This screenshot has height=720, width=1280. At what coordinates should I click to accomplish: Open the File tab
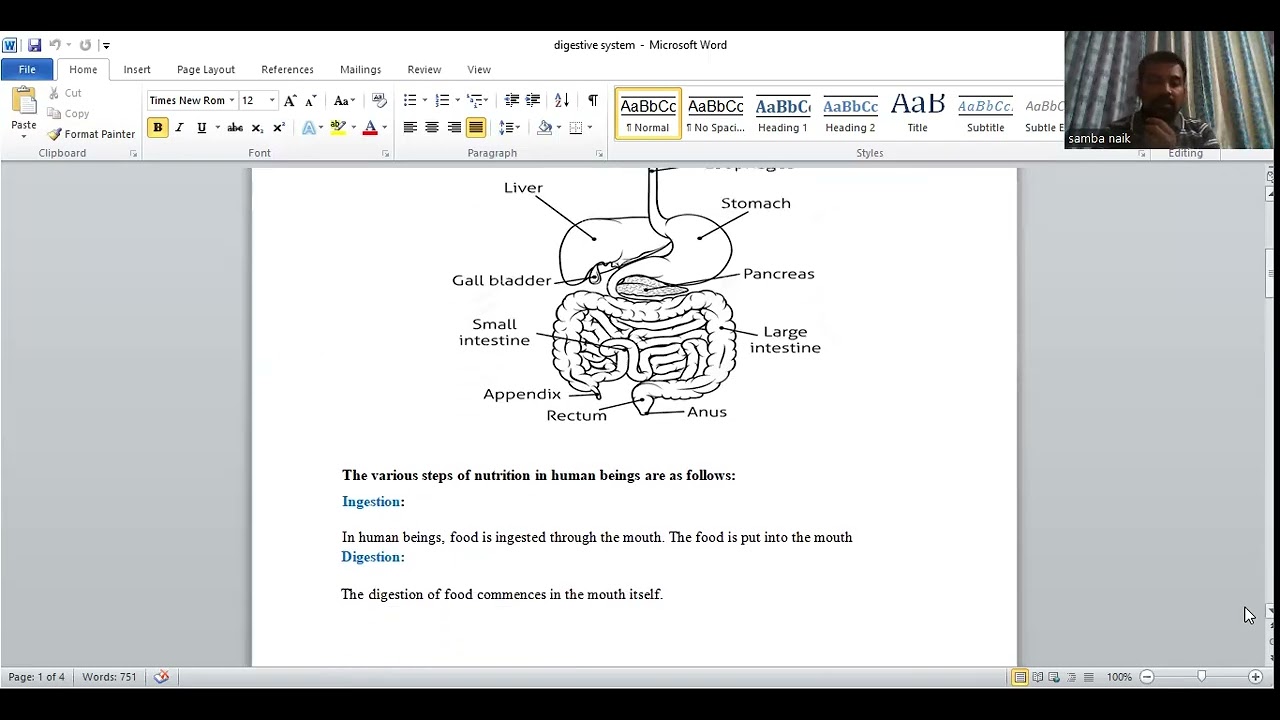click(27, 69)
